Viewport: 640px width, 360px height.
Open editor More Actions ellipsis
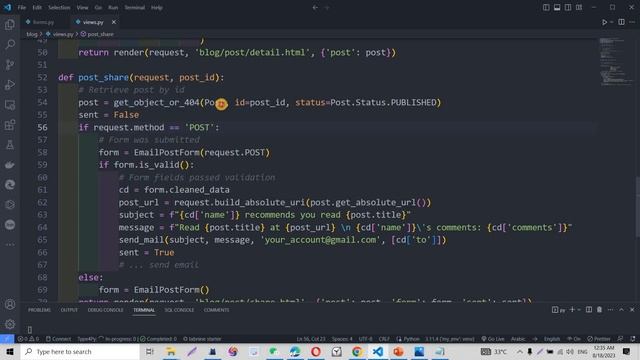pos(632,22)
